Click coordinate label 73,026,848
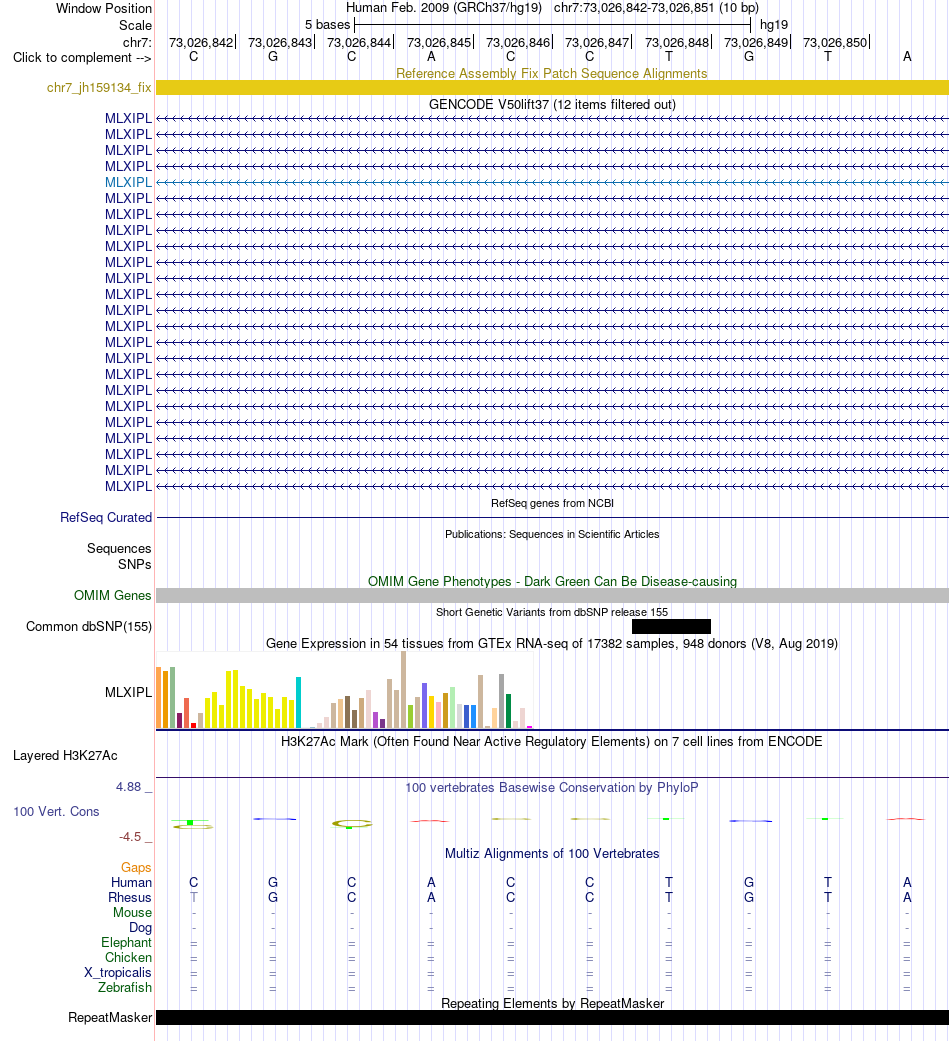 pyautogui.click(x=677, y=42)
